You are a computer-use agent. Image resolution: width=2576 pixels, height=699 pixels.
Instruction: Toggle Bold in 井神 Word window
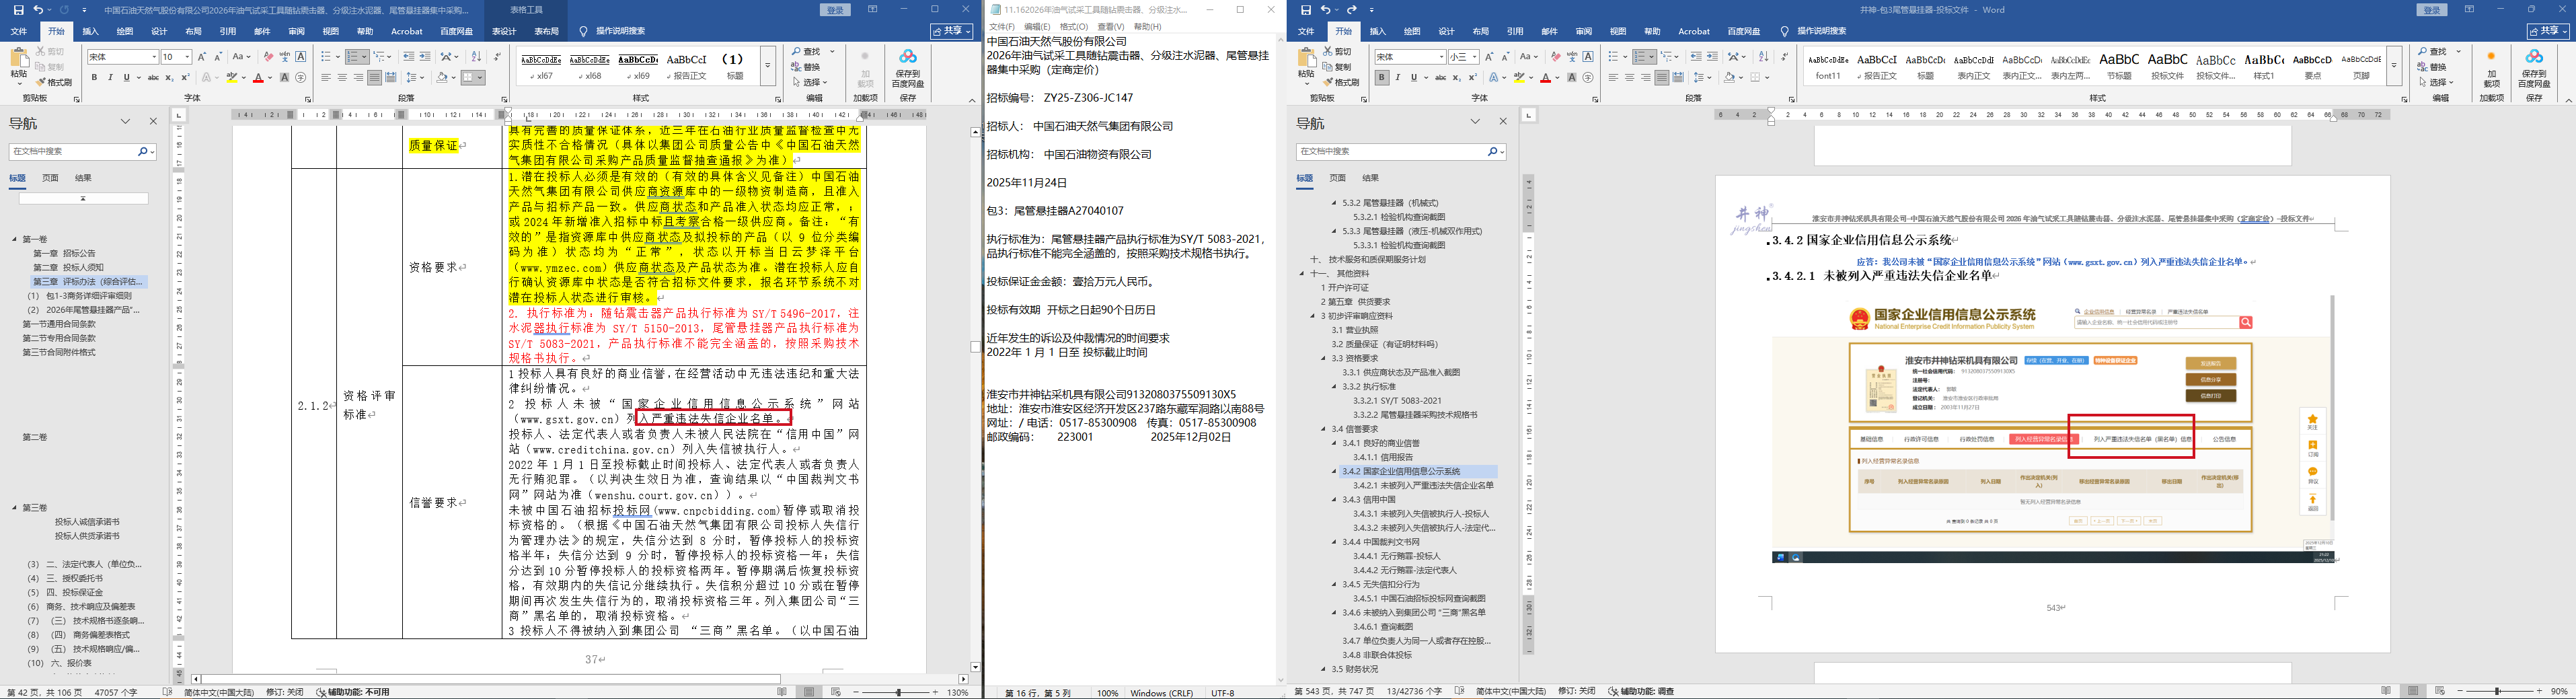click(1382, 78)
